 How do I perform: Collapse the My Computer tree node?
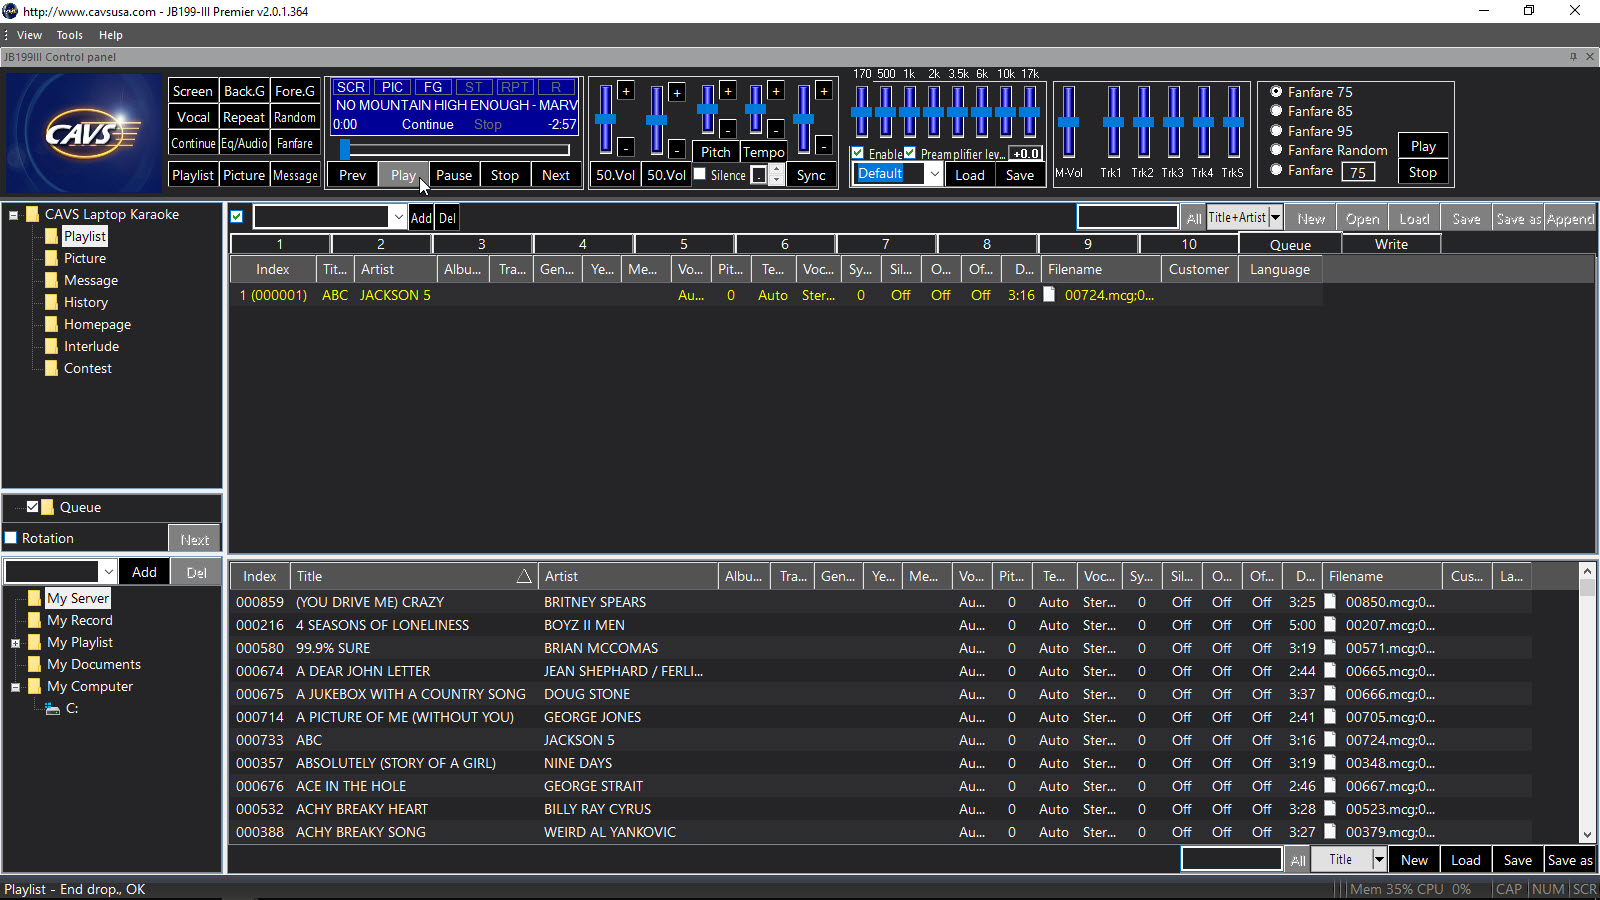coord(15,687)
